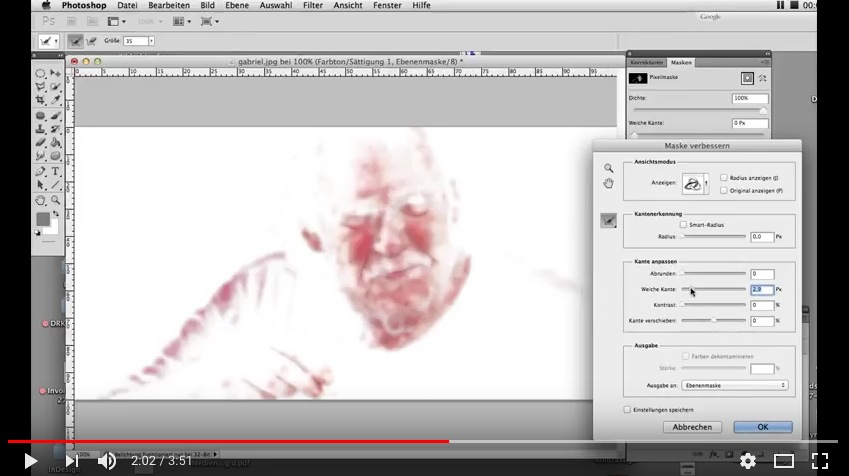Tick Einstellungen speichern checkbox

pyautogui.click(x=627, y=409)
